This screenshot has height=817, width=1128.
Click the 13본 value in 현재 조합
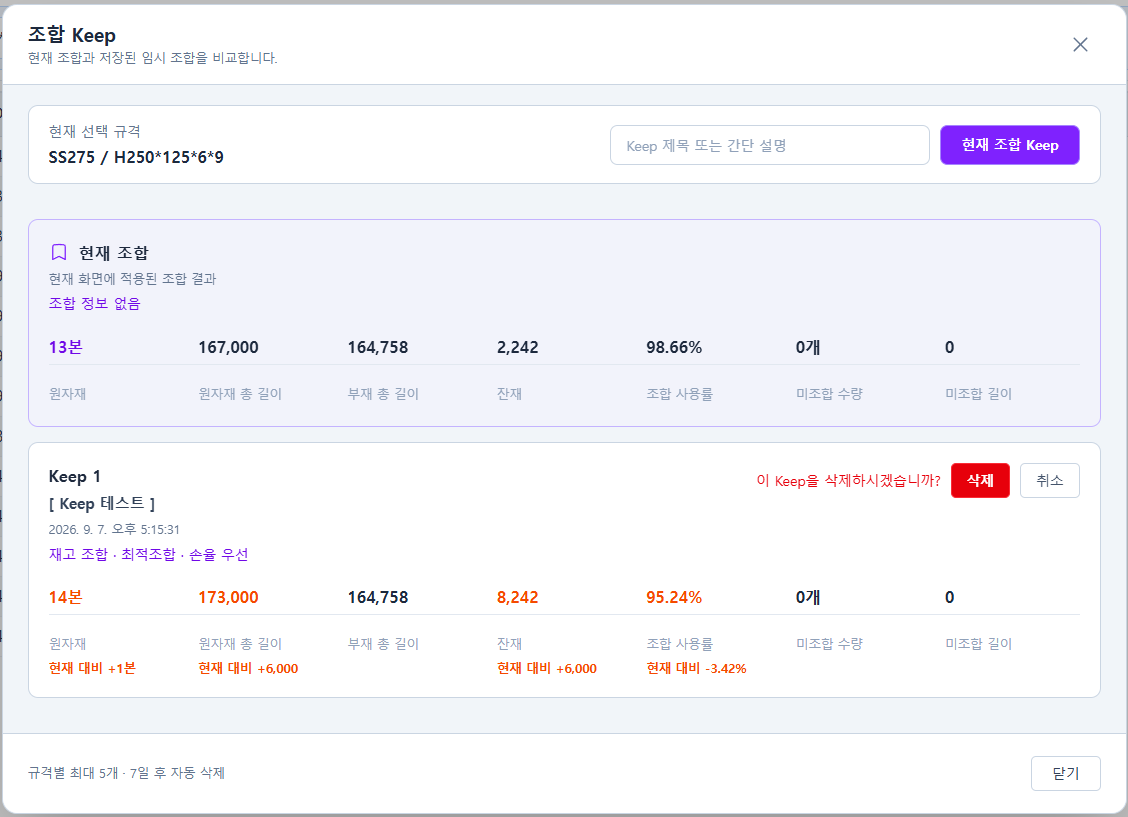click(x=65, y=347)
